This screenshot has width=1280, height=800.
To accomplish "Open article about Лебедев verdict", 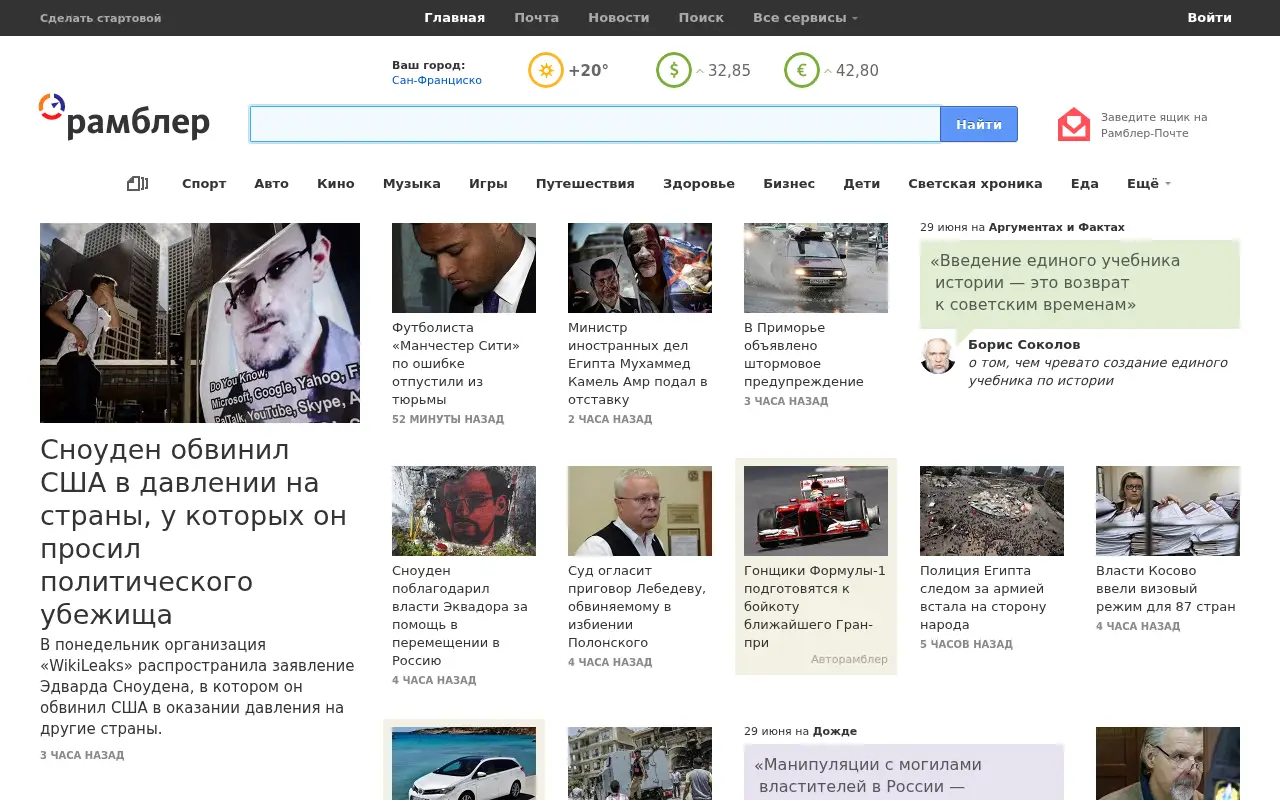I will (x=638, y=606).
